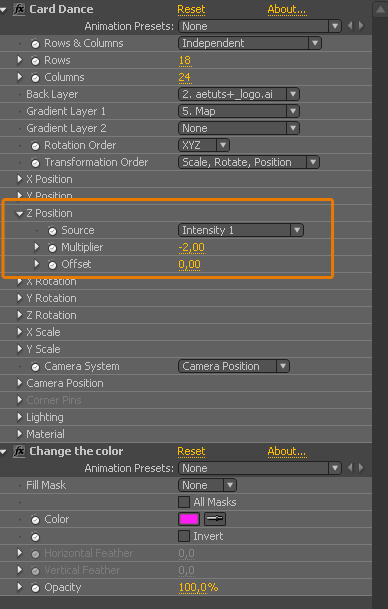Select the Color eyedropper tool

[215, 519]
